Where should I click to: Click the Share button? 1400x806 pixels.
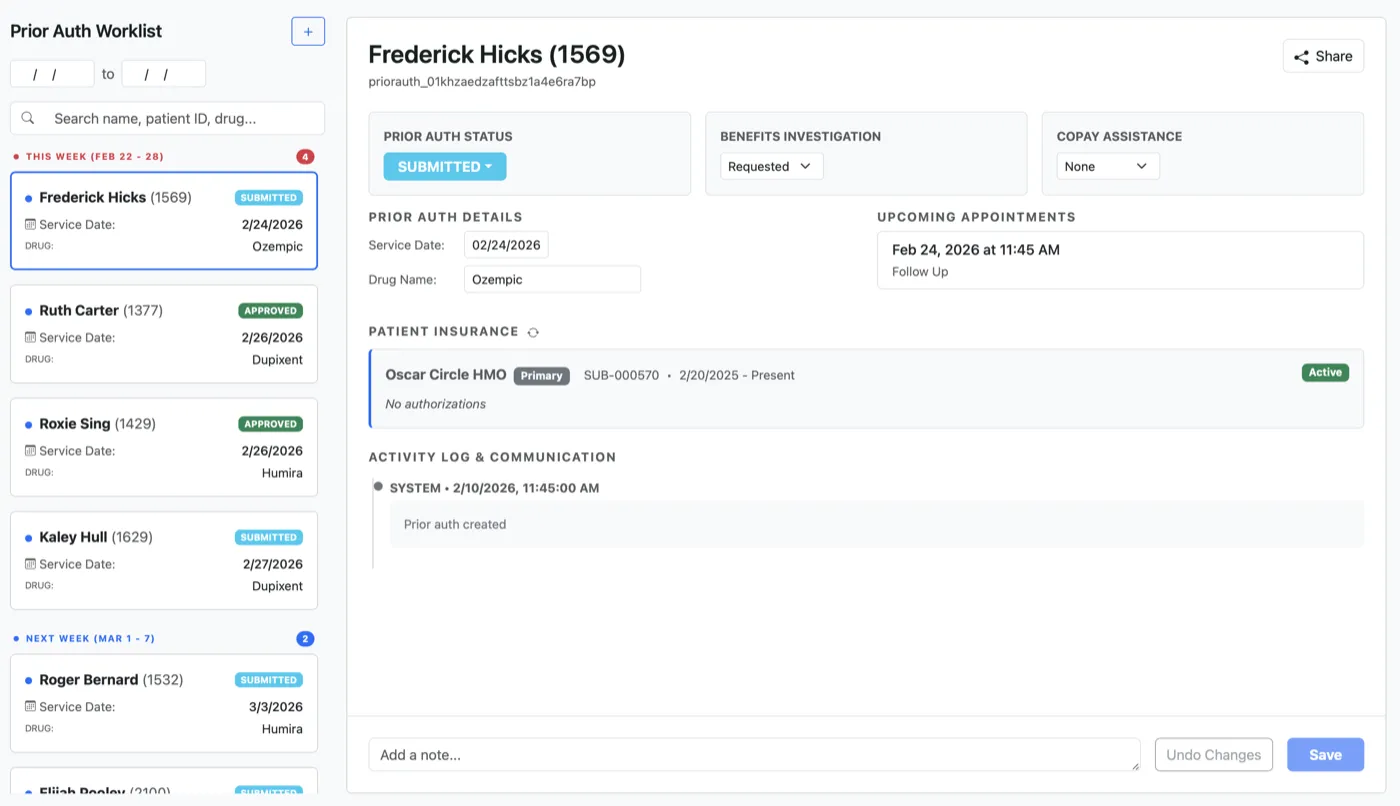pyautogui.click(x=1323, y=56)
